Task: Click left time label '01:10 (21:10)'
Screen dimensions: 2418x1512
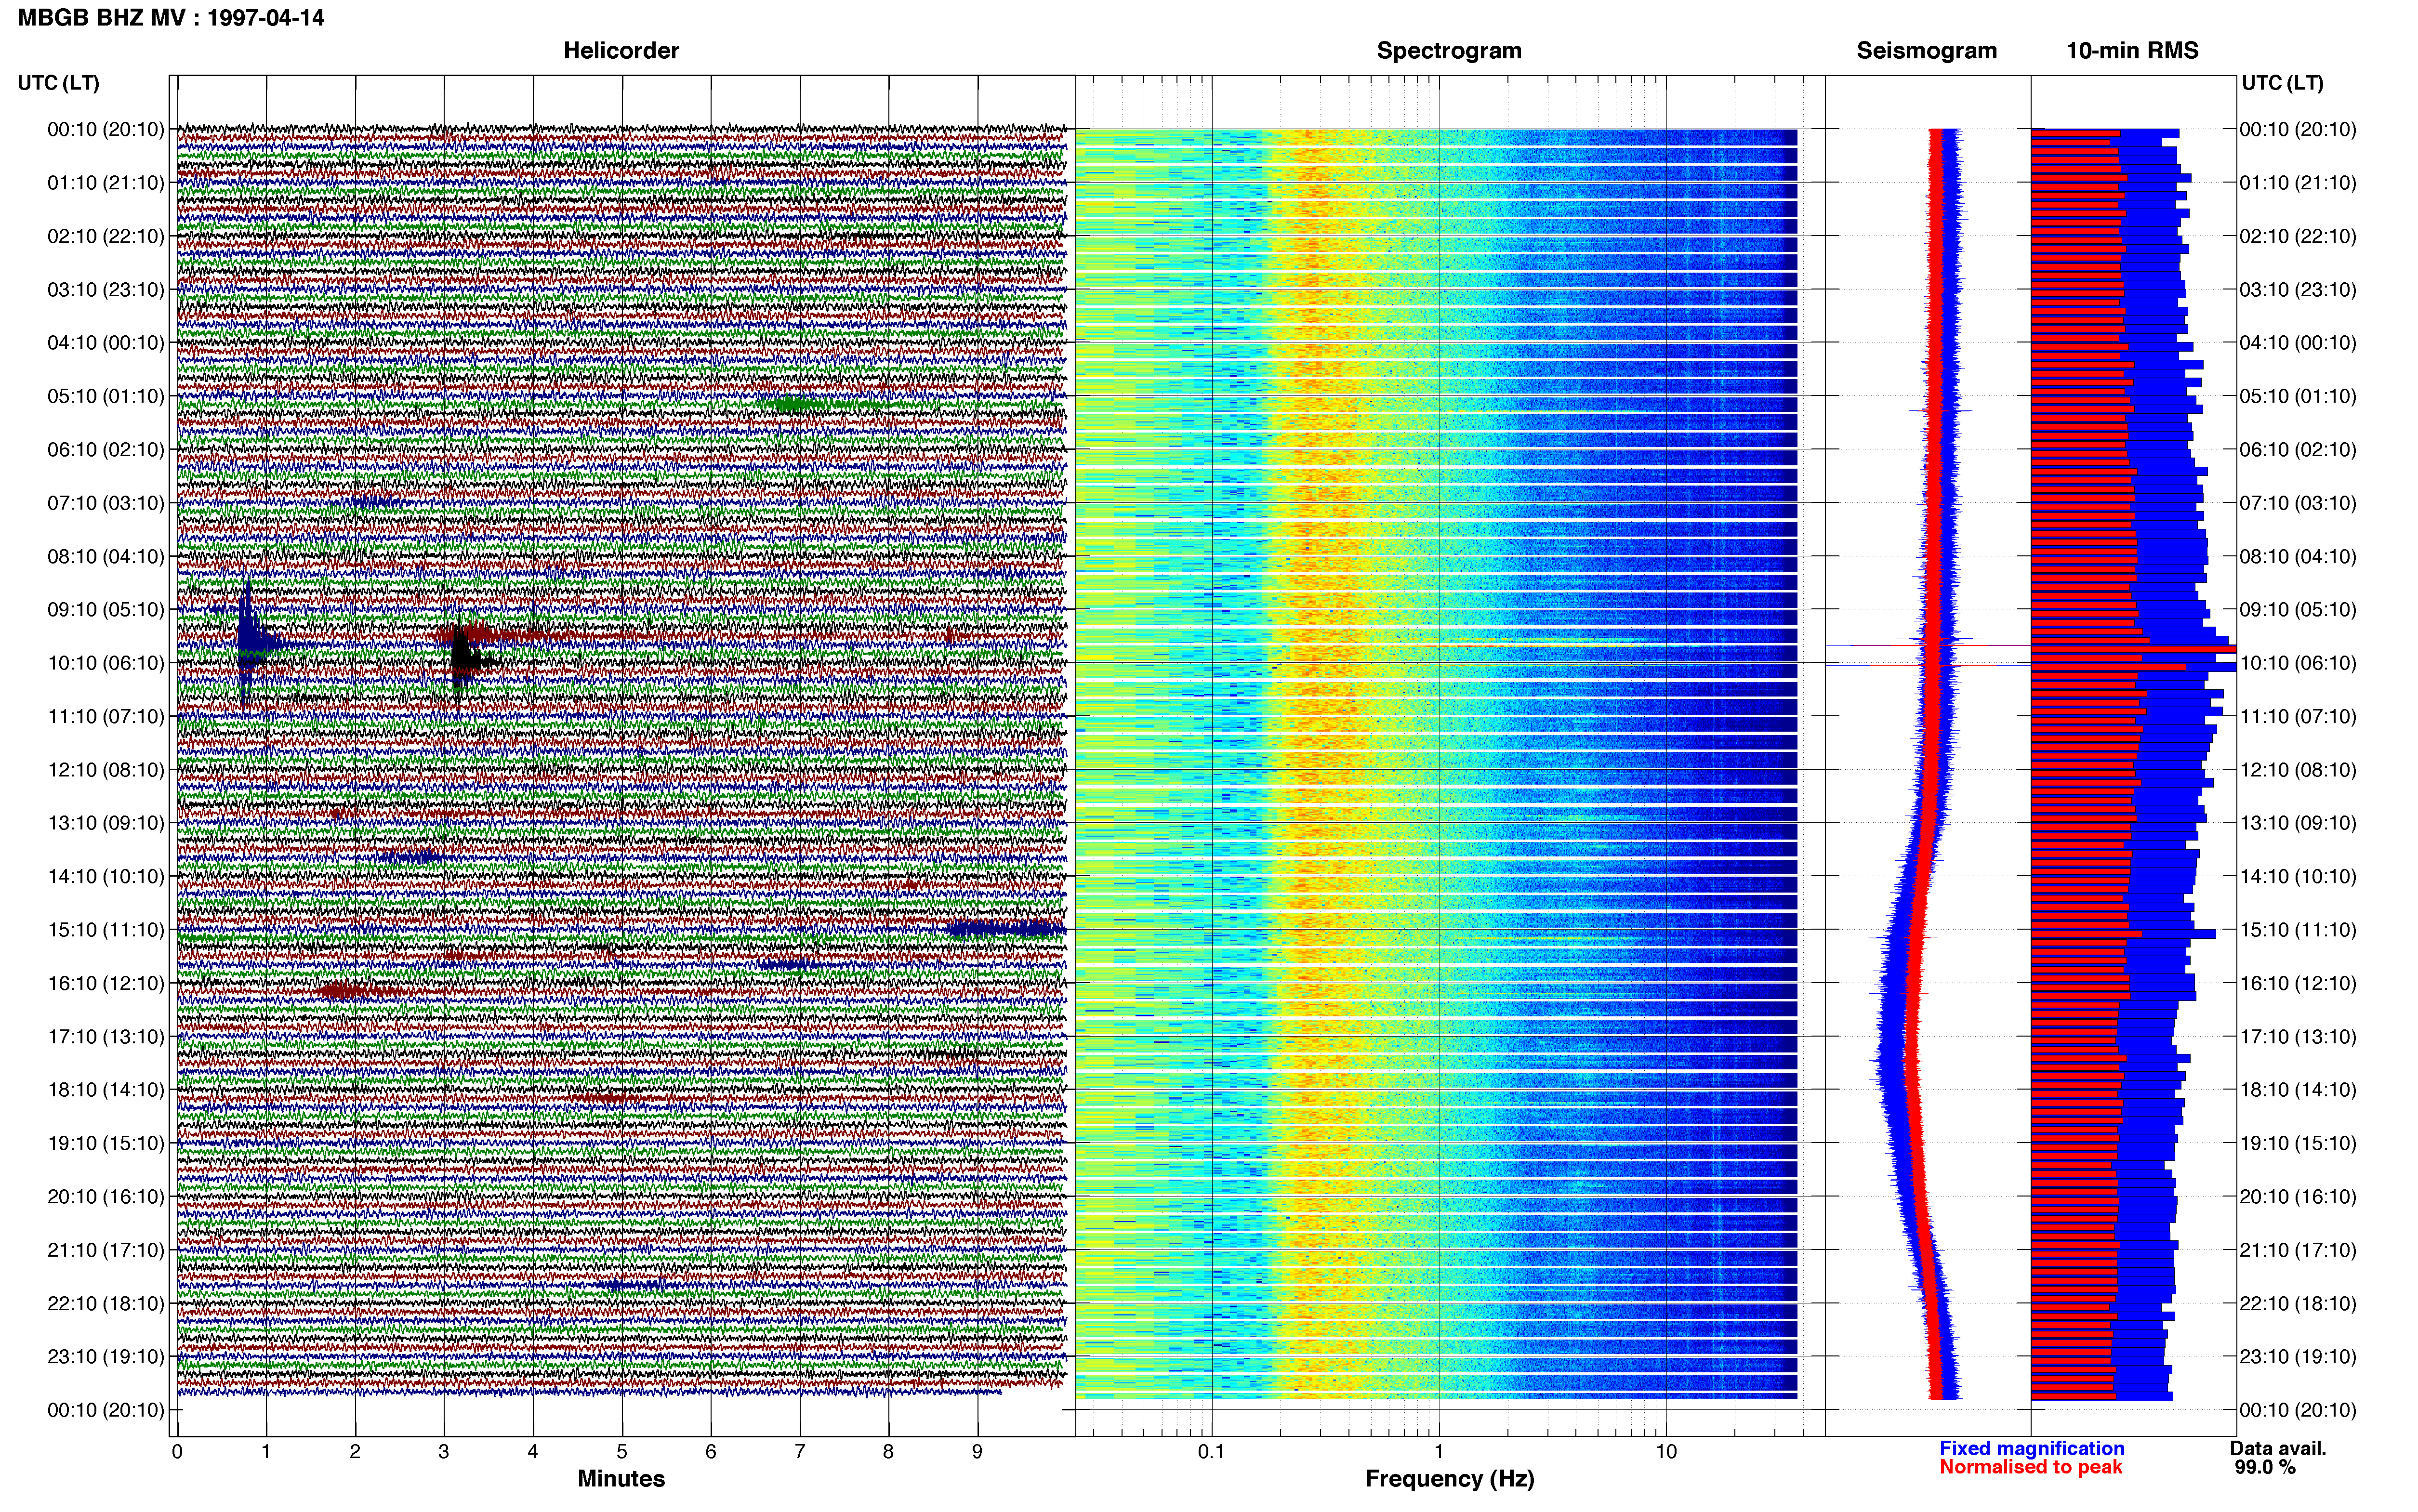Action: coord(106,183)
